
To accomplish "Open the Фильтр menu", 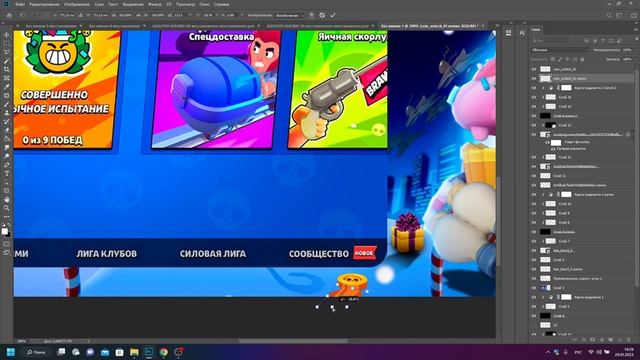I will tap(155, 4).
